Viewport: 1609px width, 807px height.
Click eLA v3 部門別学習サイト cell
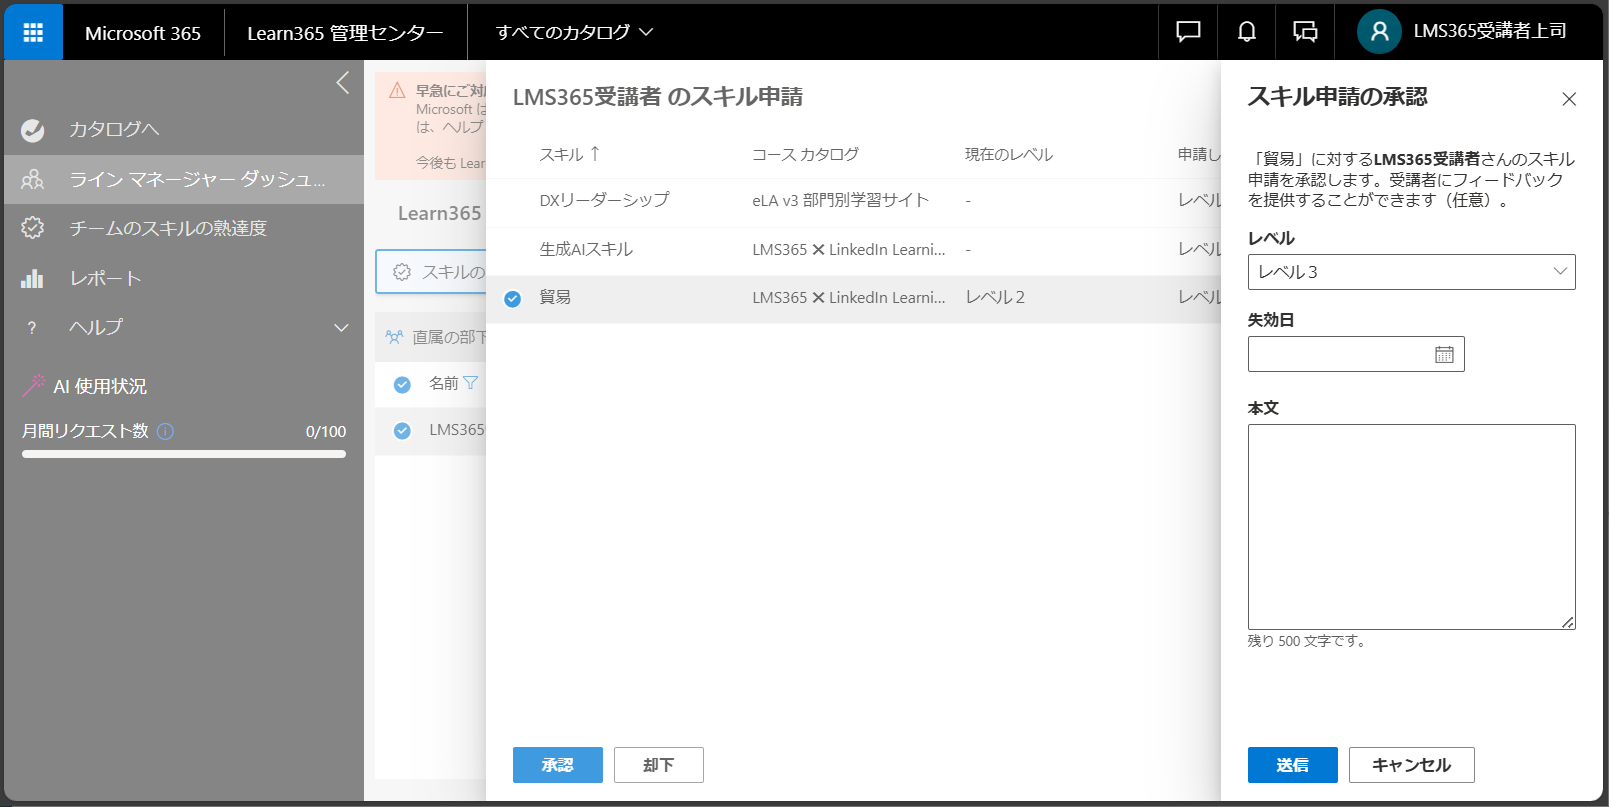click(x=841, y=201)
